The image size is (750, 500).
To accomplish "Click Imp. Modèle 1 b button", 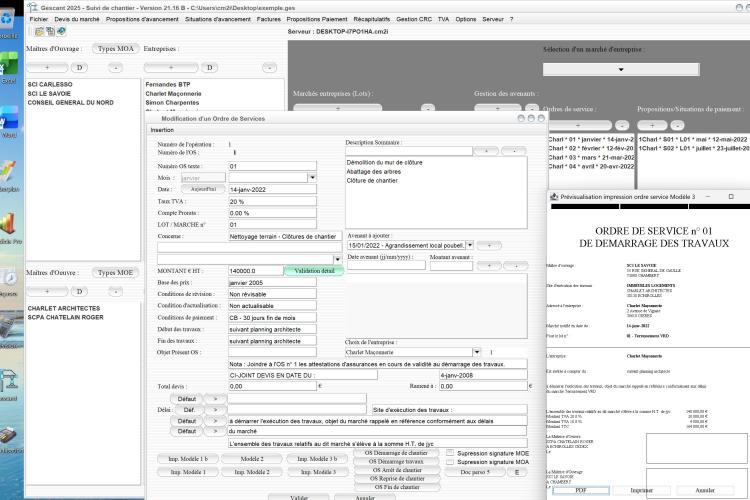I will point(188,459).
